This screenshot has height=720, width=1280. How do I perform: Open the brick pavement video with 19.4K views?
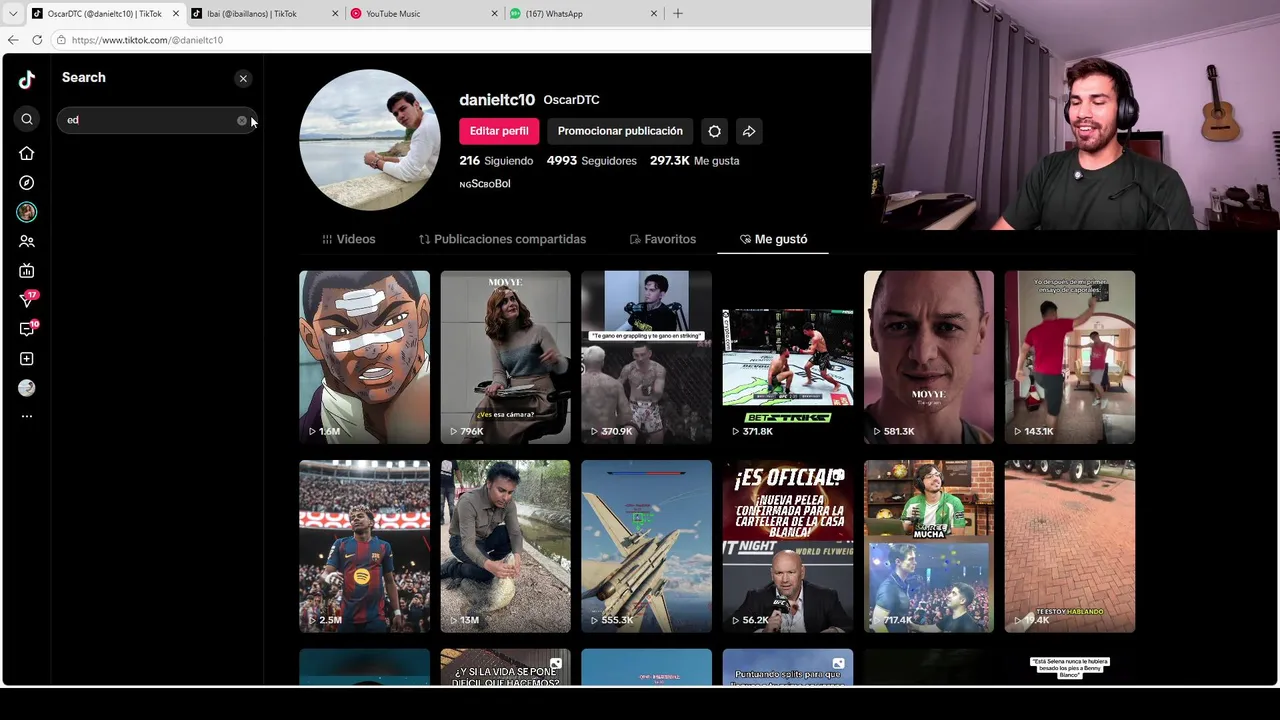[1070, 546]
